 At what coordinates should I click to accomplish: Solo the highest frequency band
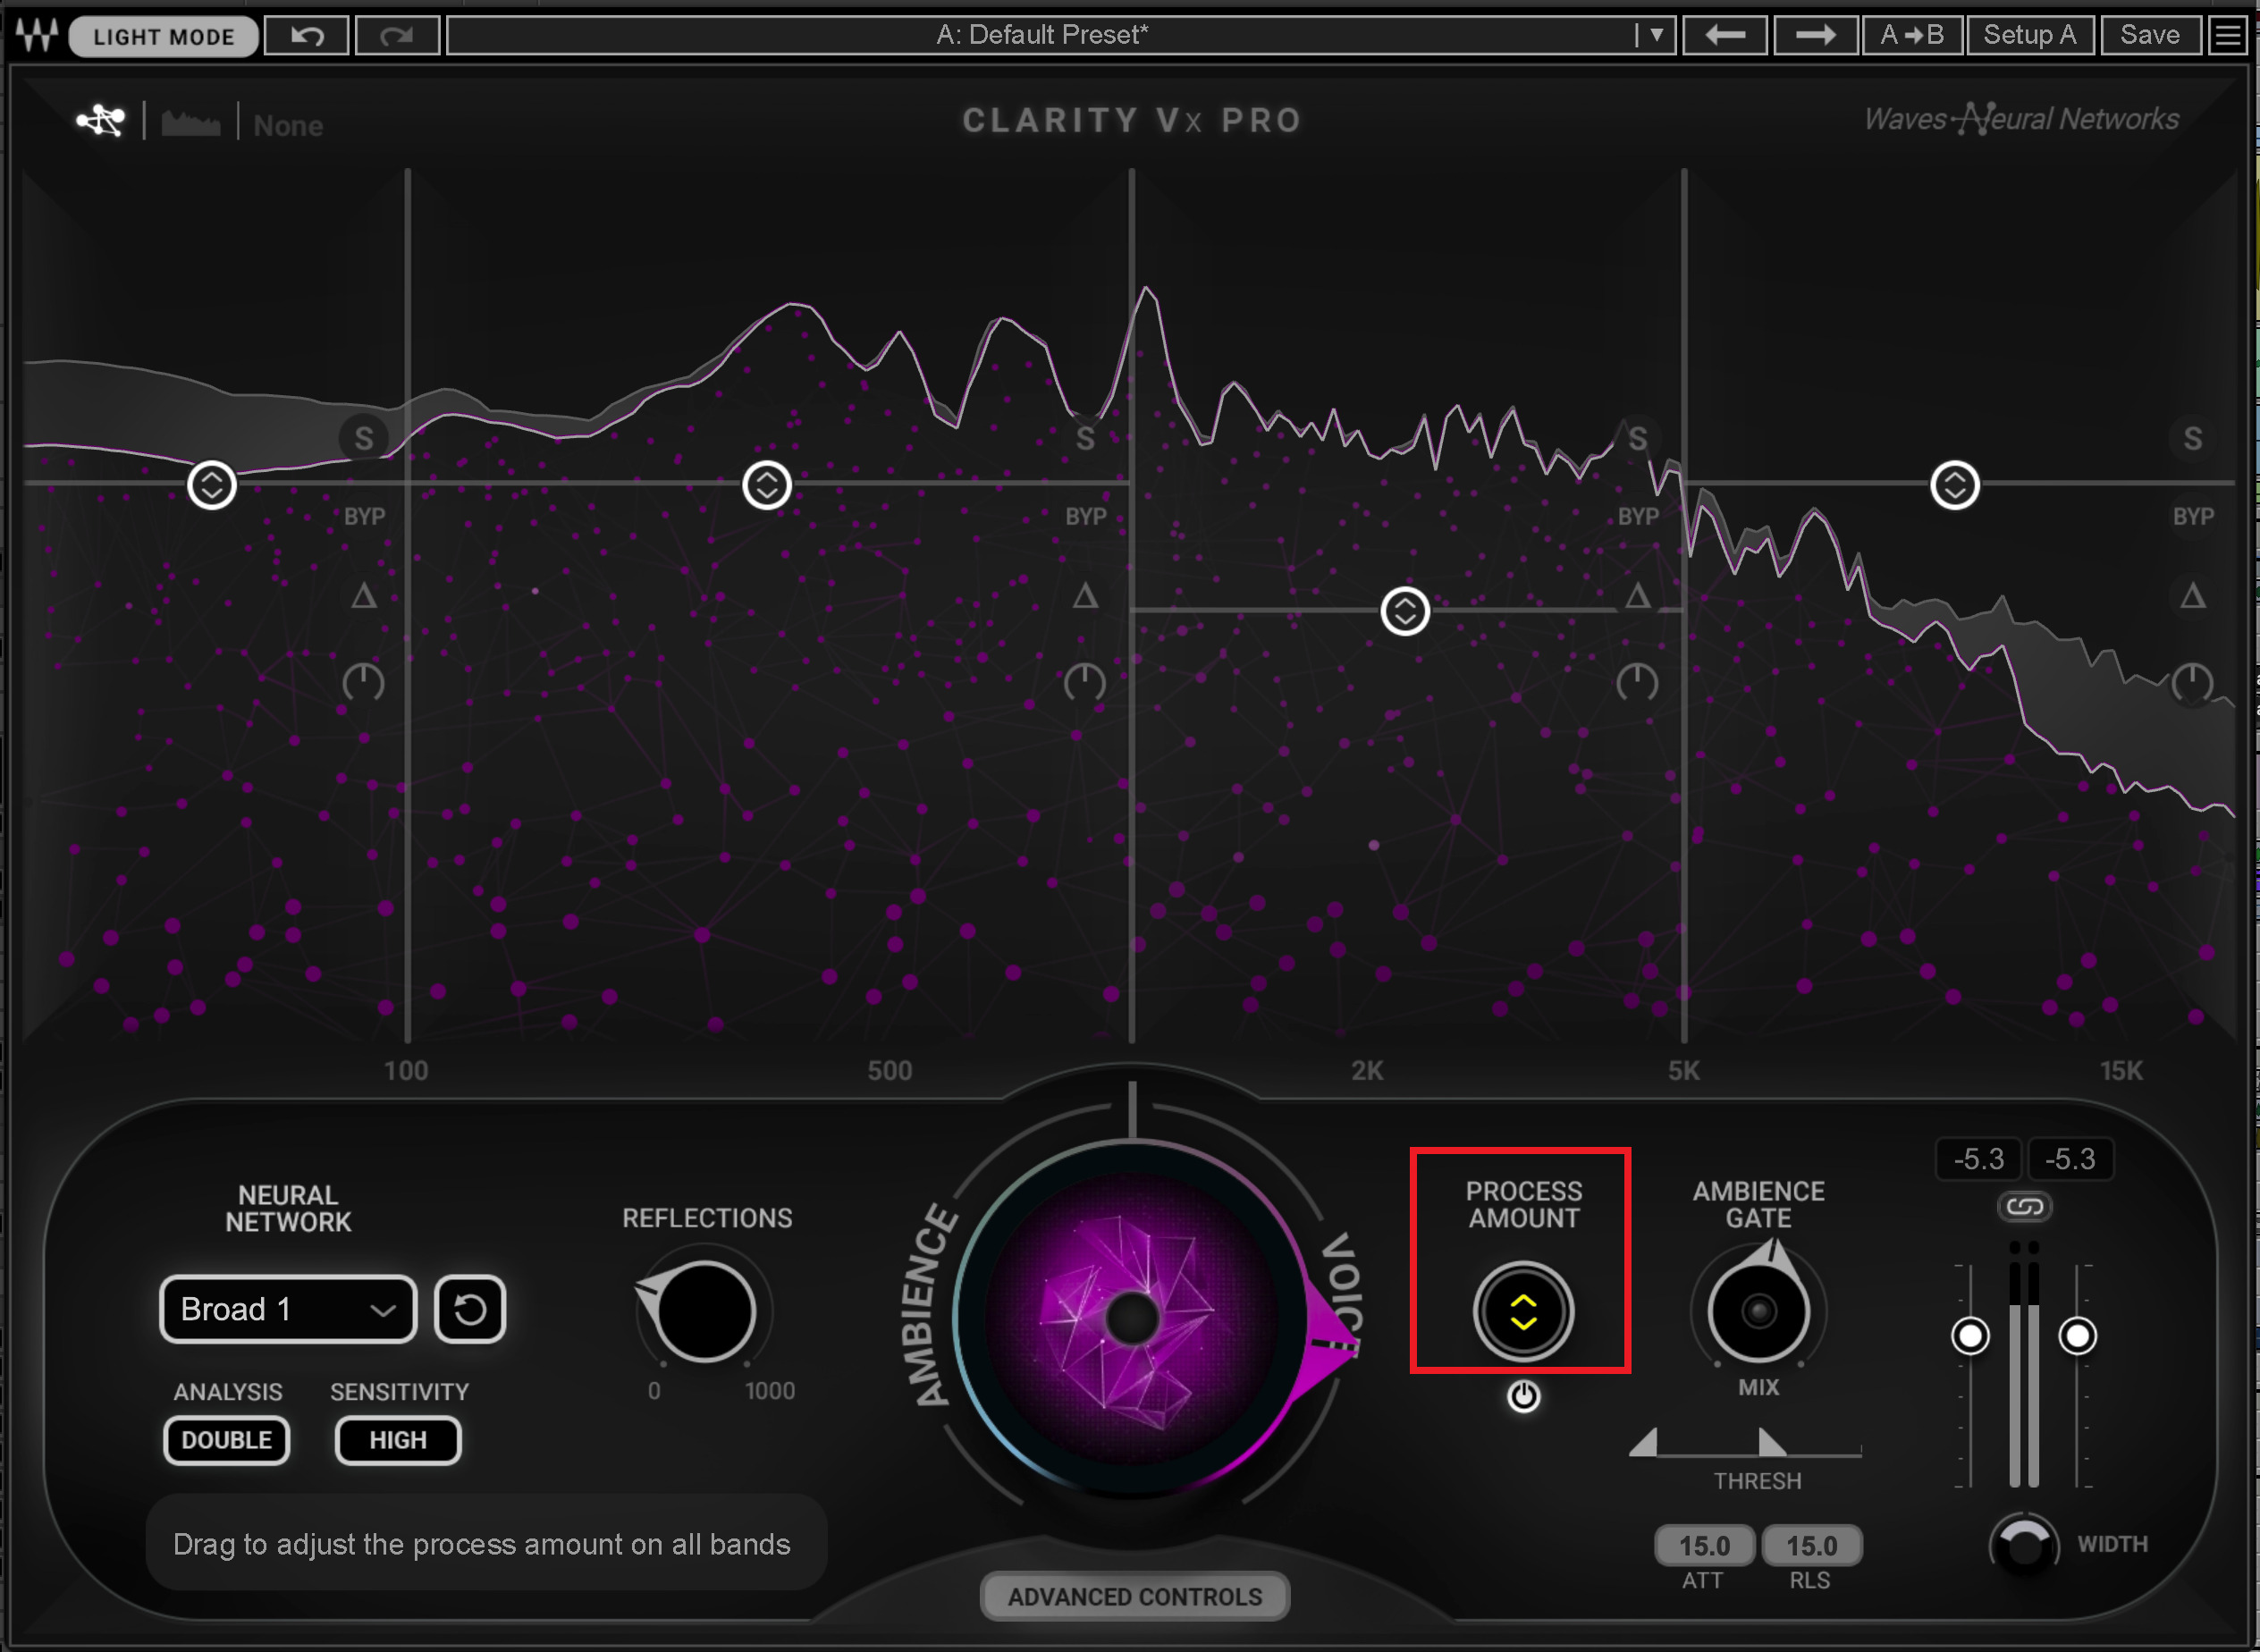coord(2192,438)
